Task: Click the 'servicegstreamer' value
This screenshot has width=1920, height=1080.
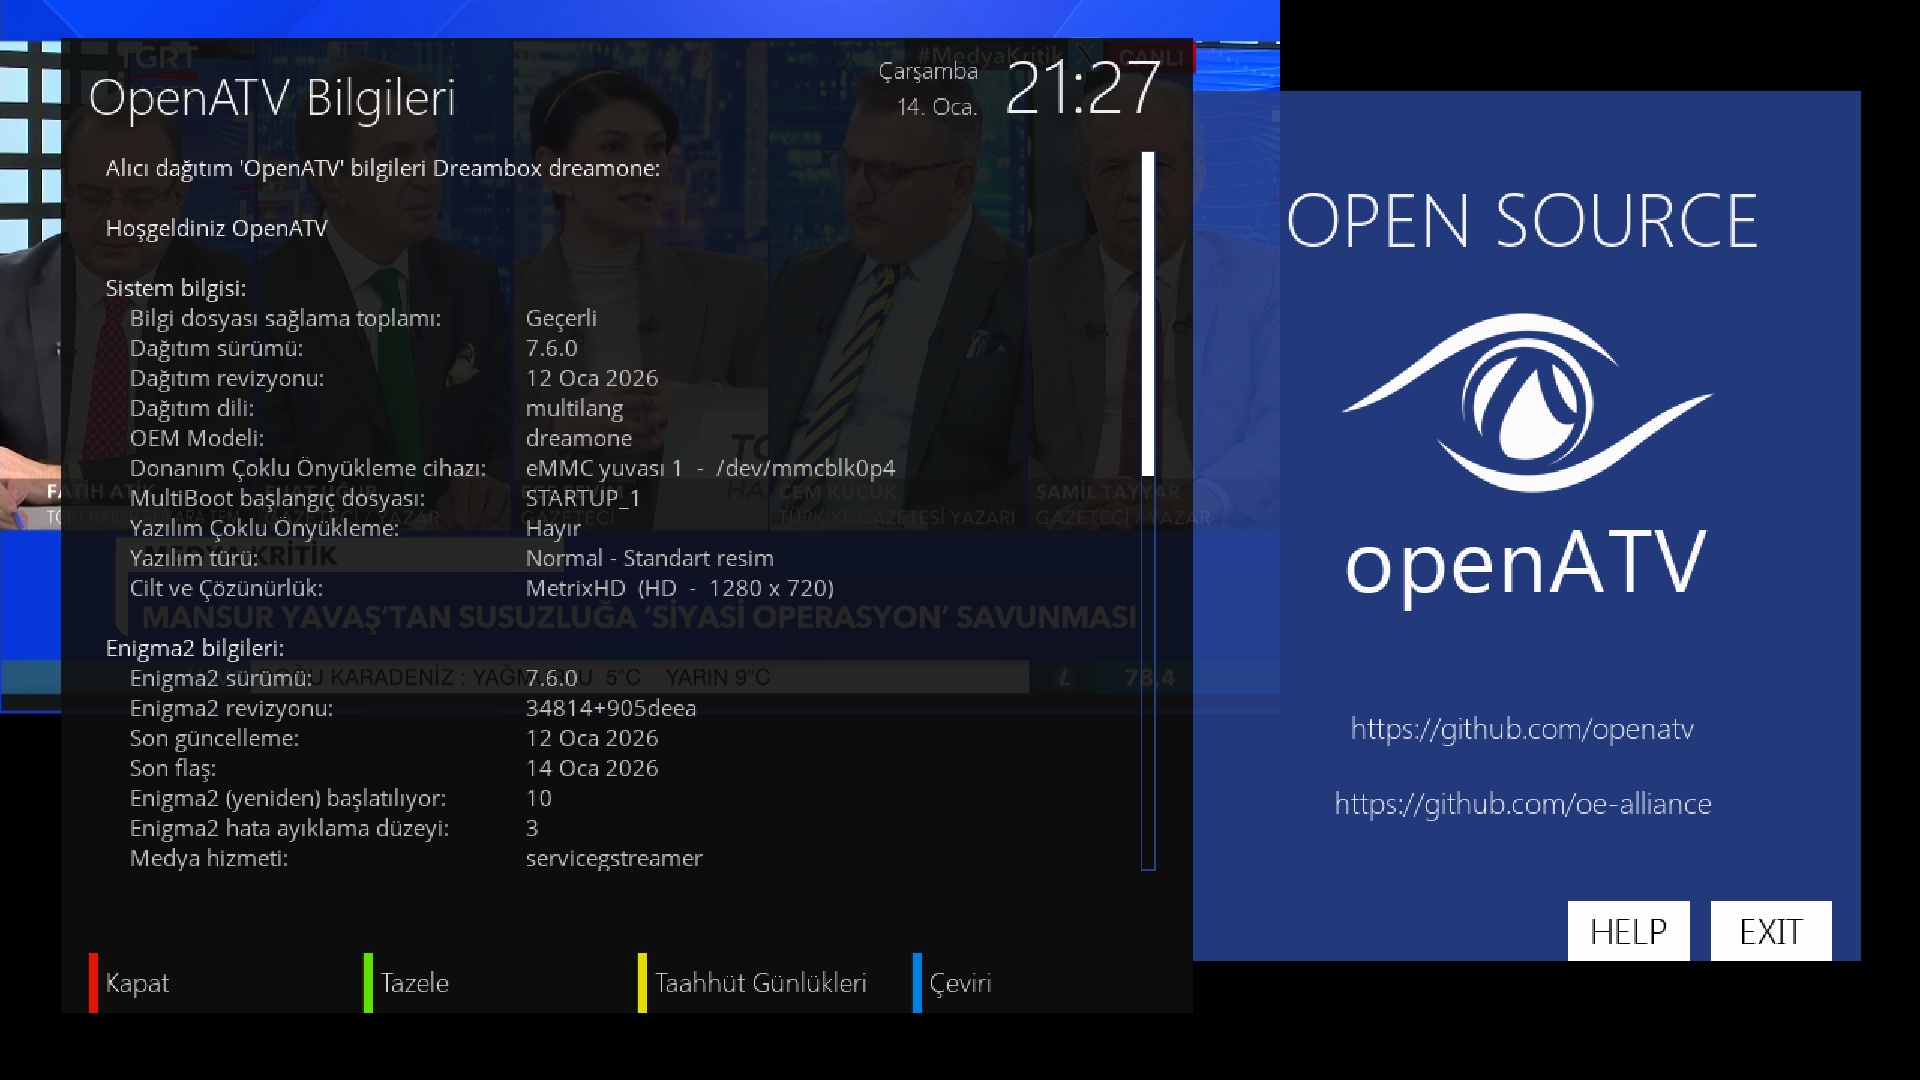Action: click(614, 859)
